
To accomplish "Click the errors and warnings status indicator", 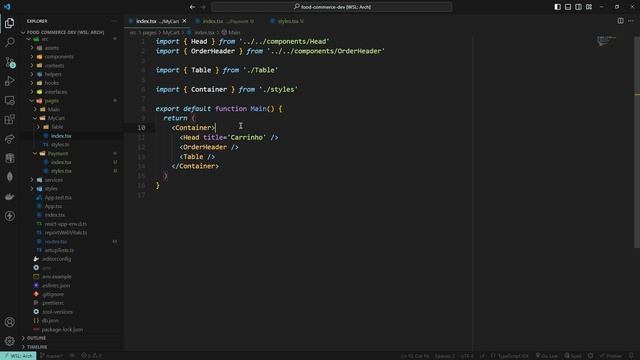I will [91, 356].
